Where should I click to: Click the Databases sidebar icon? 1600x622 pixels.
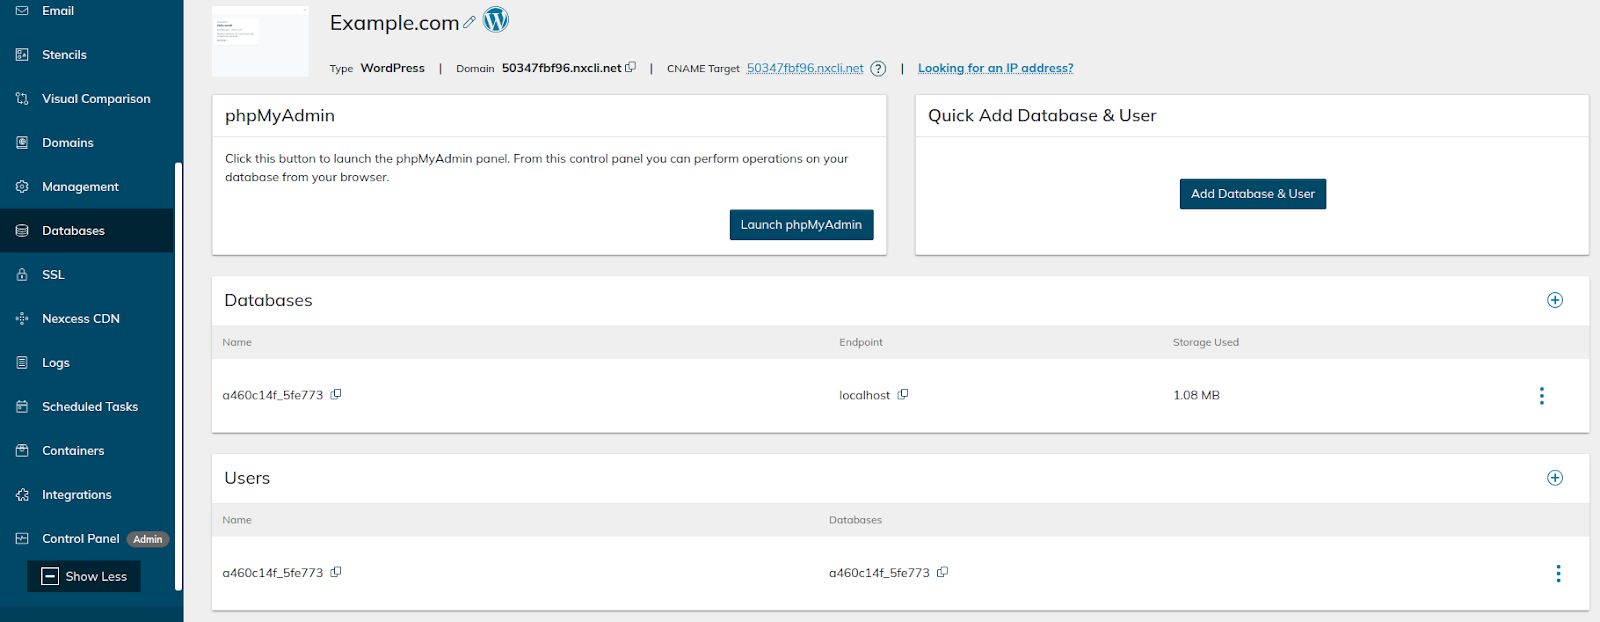click(22, 231)
